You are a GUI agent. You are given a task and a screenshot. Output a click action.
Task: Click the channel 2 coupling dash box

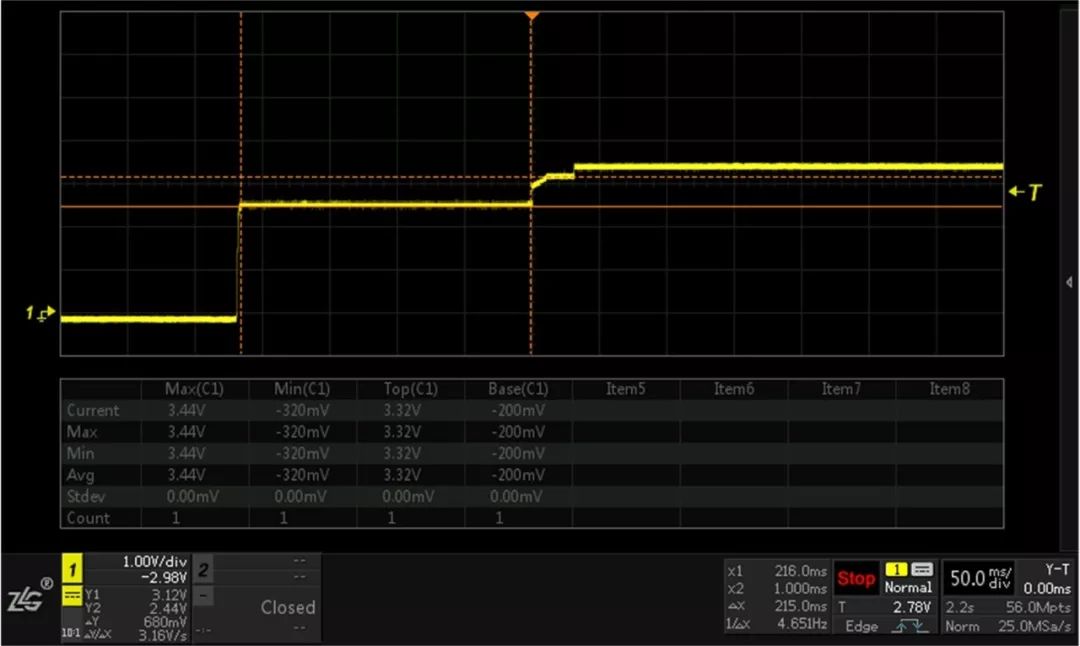[202, 596]
